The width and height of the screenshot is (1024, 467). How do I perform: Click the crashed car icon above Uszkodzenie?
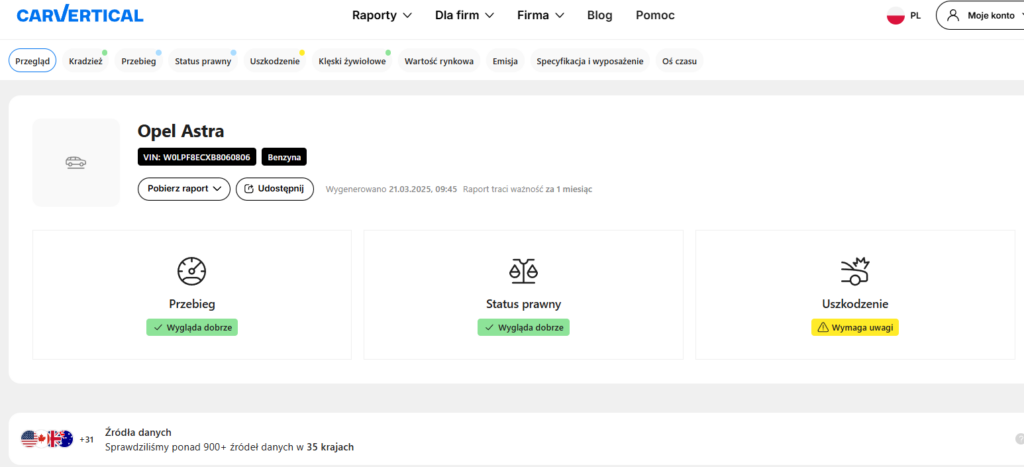coord(854,271)
